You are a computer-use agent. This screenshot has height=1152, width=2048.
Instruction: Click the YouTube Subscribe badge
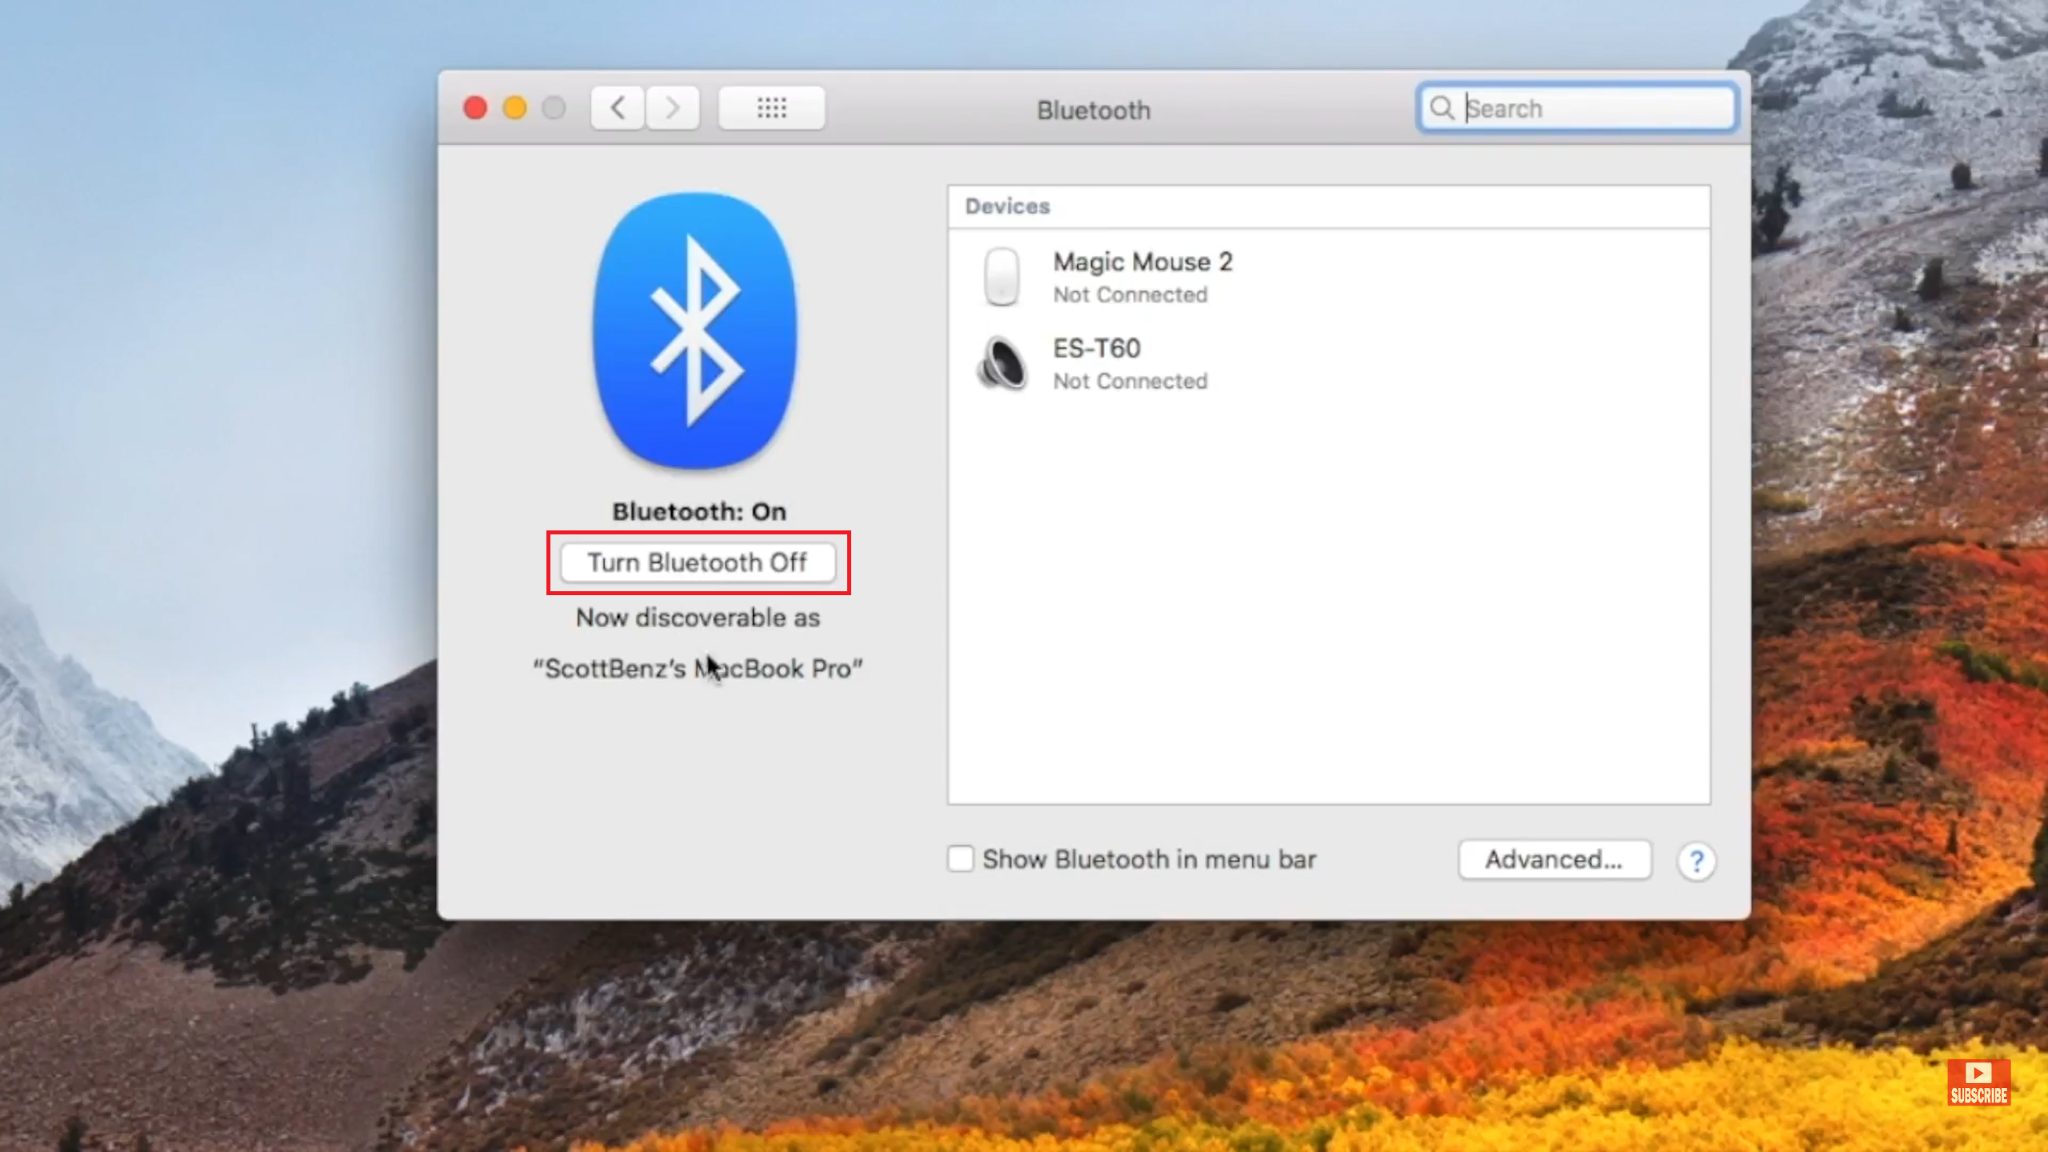click(1978, 1083)
